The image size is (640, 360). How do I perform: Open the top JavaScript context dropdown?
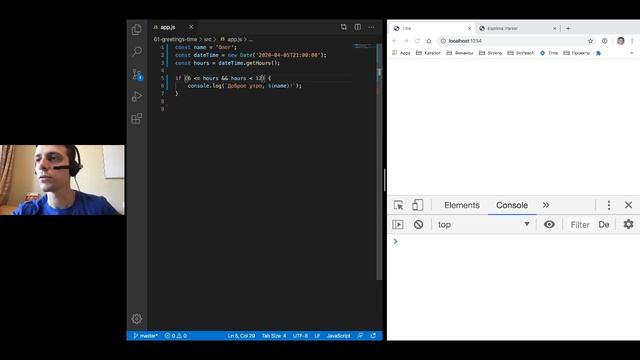tap(483, 224)
